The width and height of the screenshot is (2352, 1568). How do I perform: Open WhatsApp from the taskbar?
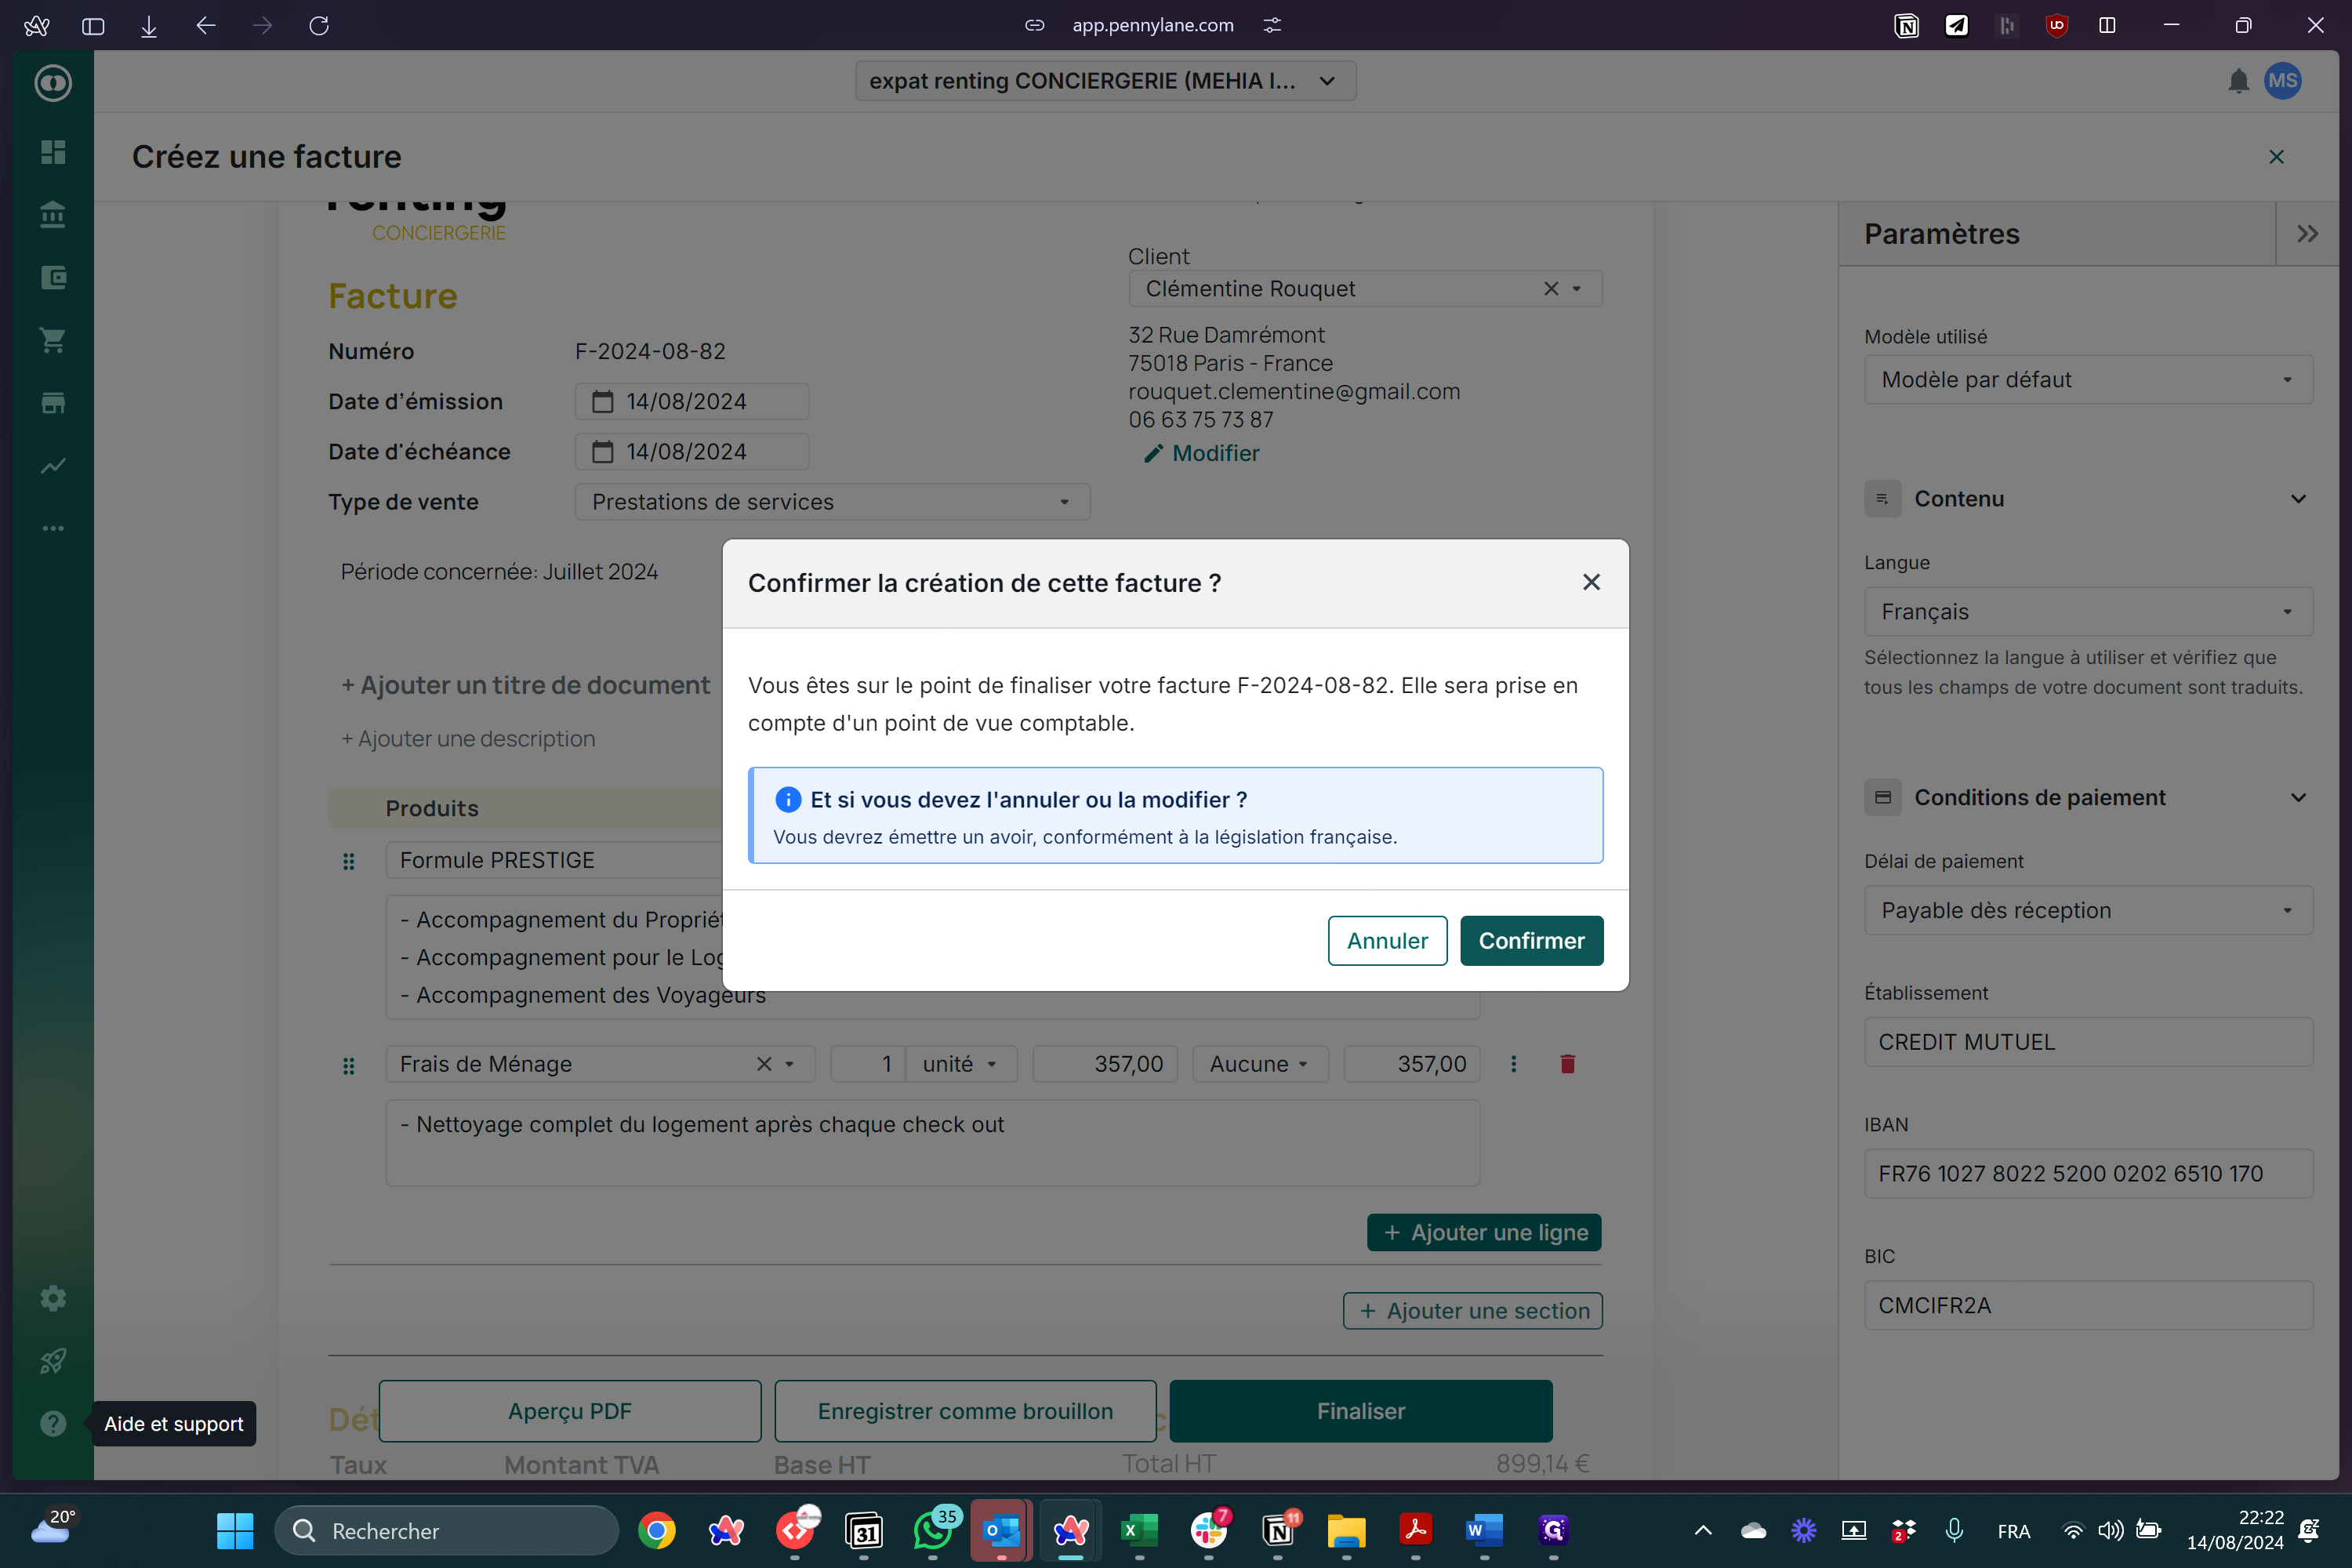point(933,1530)
